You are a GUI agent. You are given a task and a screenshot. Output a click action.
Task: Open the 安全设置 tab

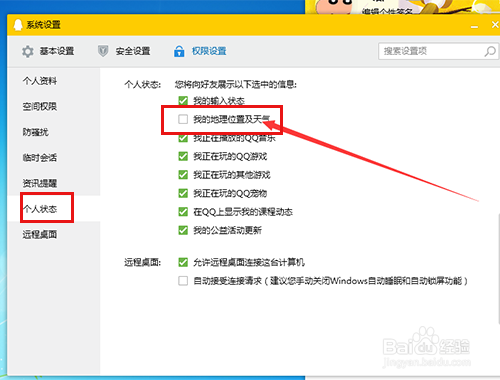point(124,51)
